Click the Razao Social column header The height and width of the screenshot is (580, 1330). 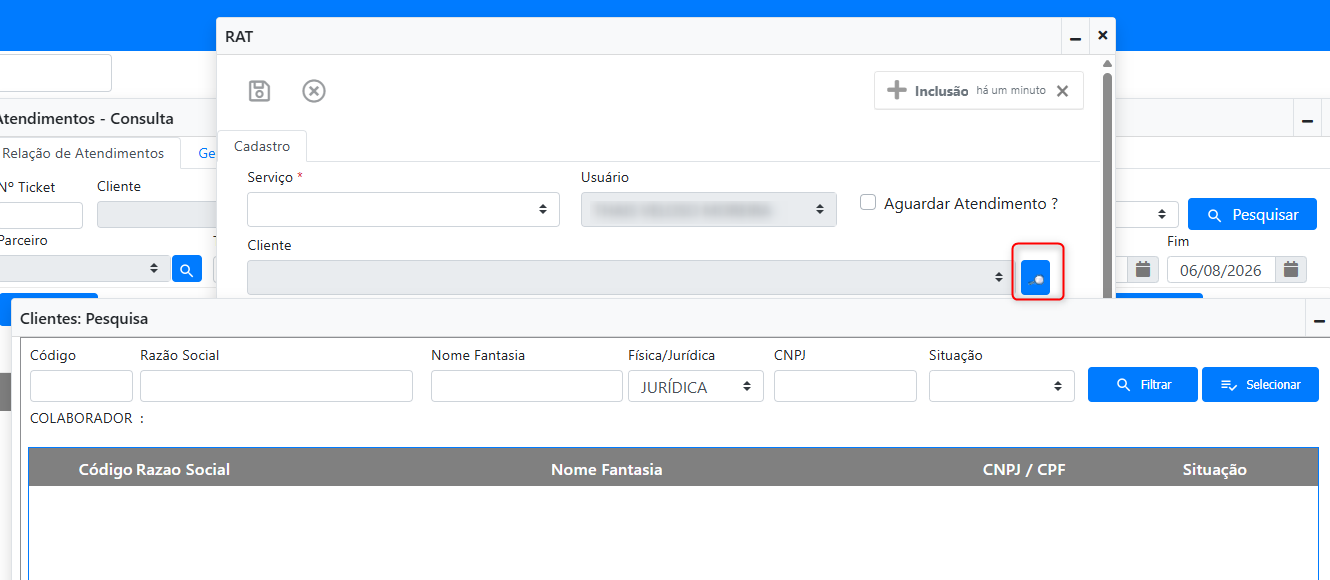(x=183, y=469)
